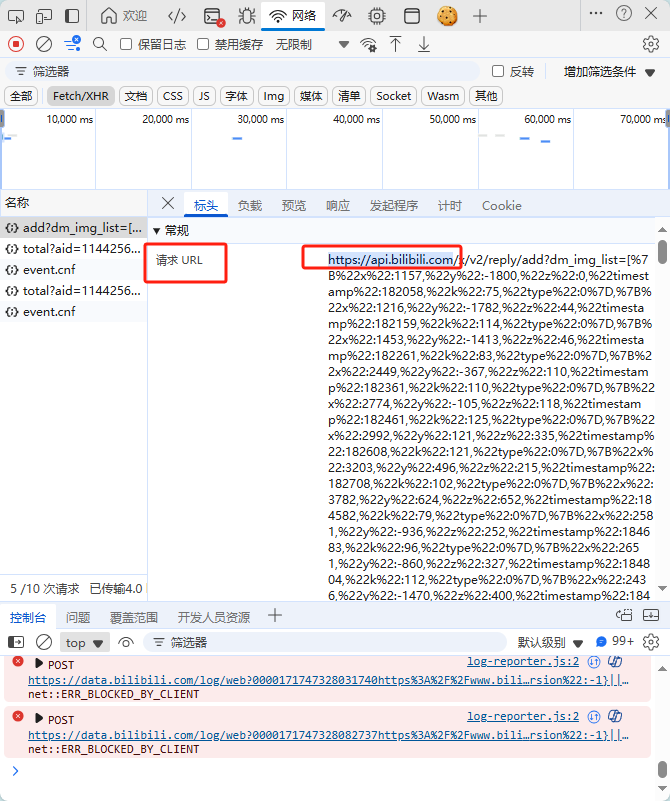670x801 pixels.
Task: Select the Fetch/XHR filter
Action: (x=81, y=96)
